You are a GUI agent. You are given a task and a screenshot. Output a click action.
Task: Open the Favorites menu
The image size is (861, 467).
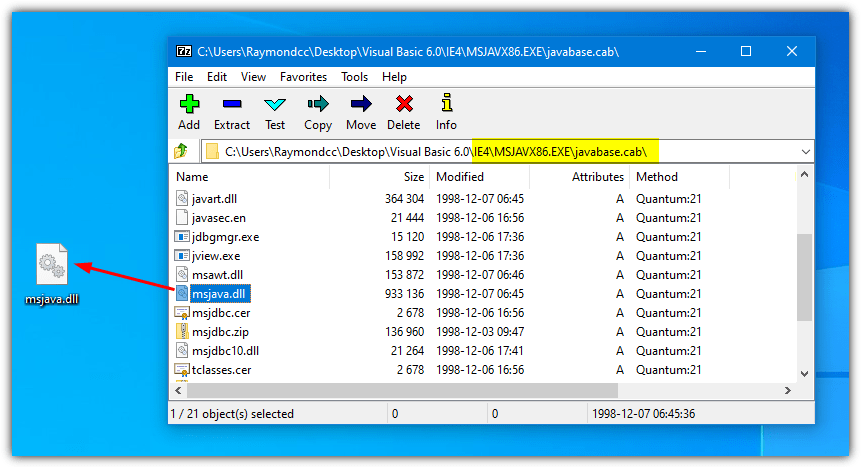tap(303, 77)
